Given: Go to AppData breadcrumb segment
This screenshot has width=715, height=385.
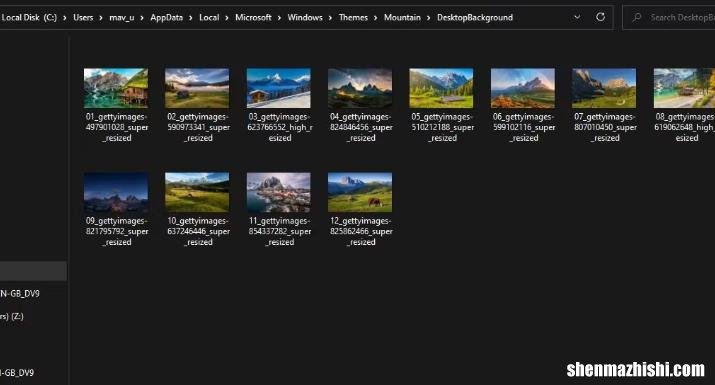Looking at the screenshot, I should [x=166, y=17].
